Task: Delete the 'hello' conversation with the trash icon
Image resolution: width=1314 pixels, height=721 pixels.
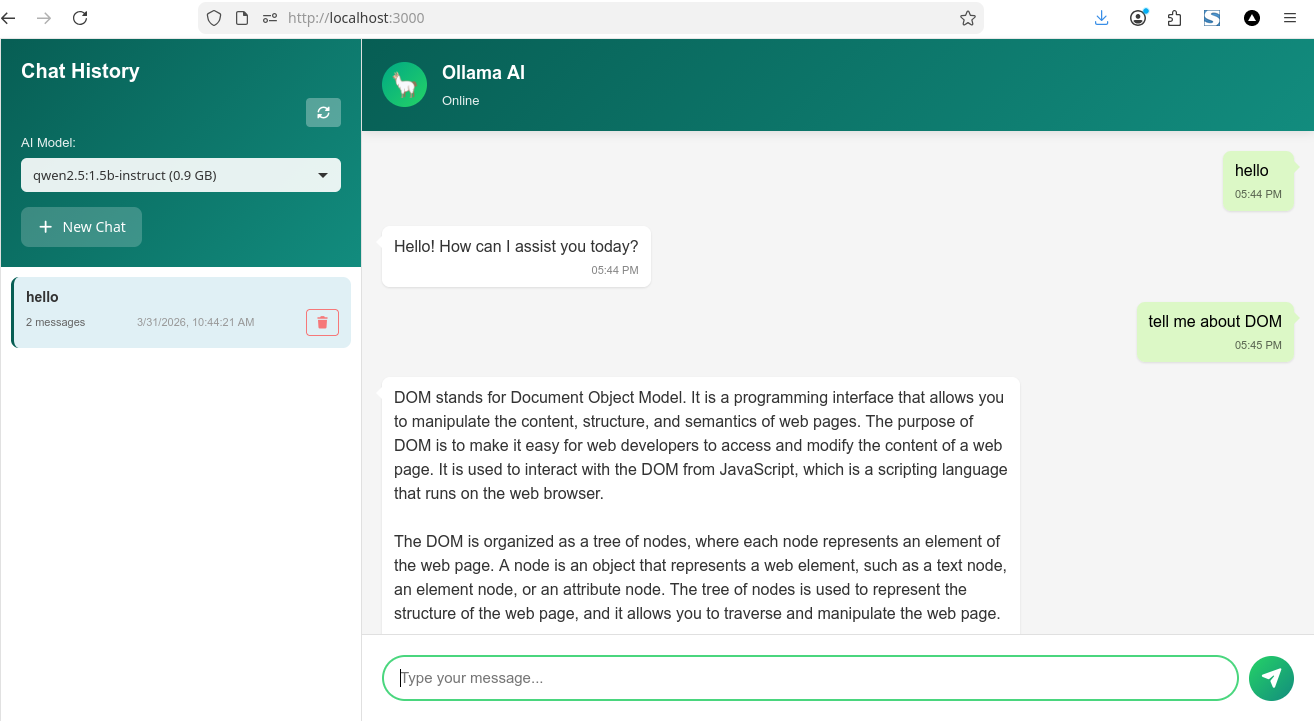Action: (x=322, y=321)
